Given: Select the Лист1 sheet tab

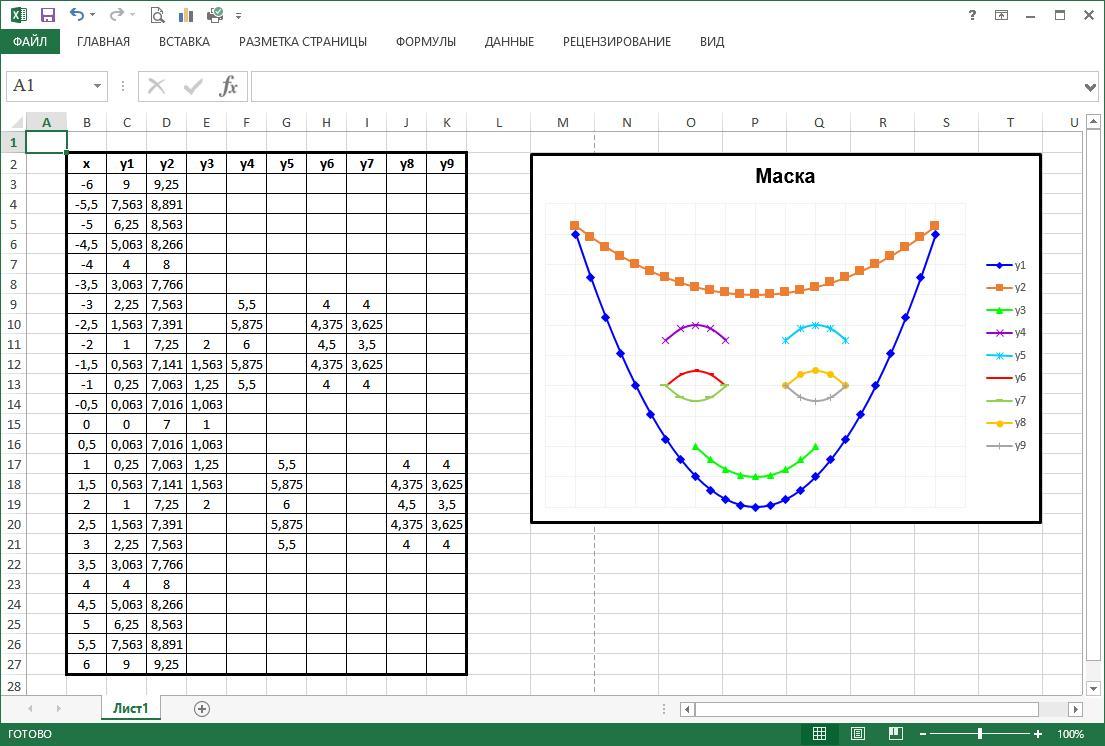Looking at the screenshot, I should coord(130,708).
